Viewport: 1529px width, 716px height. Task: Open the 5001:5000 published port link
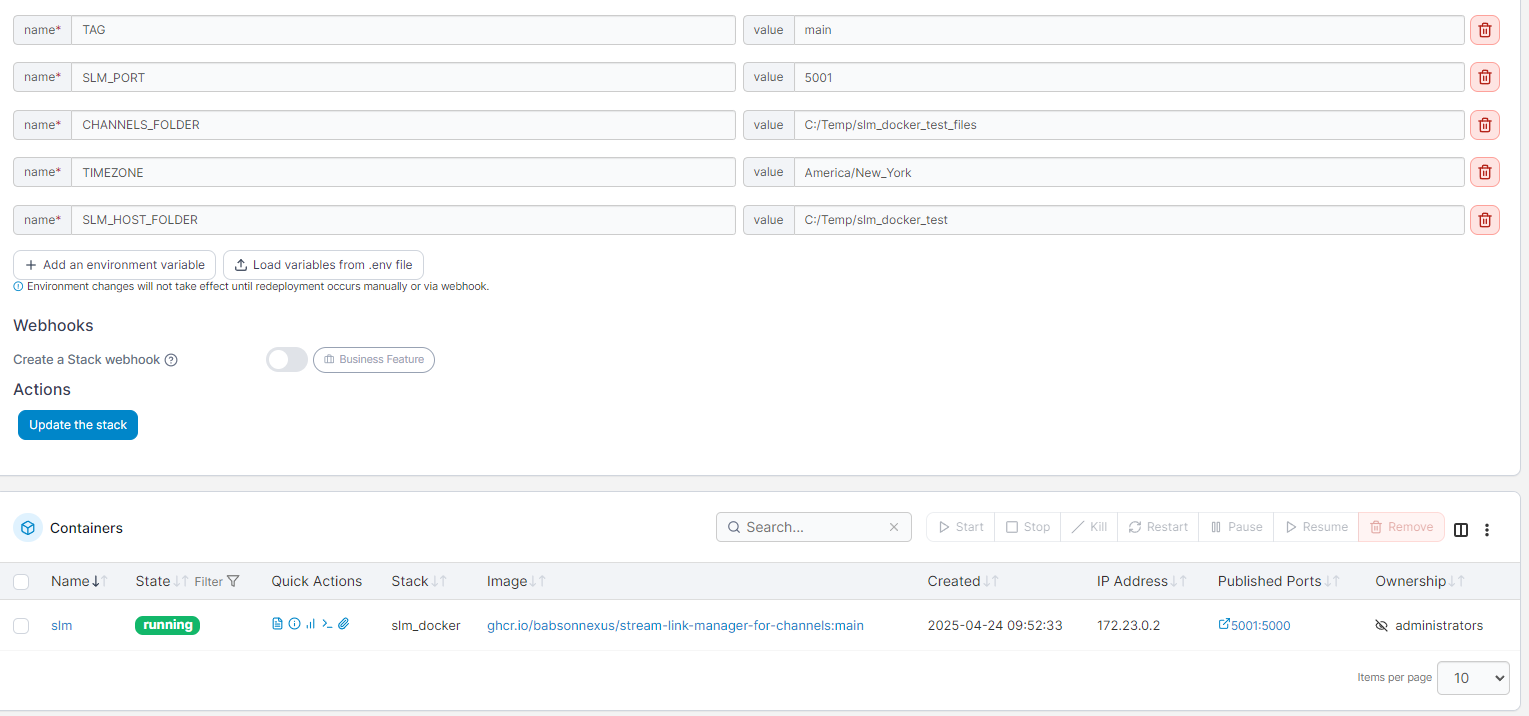1254,625
